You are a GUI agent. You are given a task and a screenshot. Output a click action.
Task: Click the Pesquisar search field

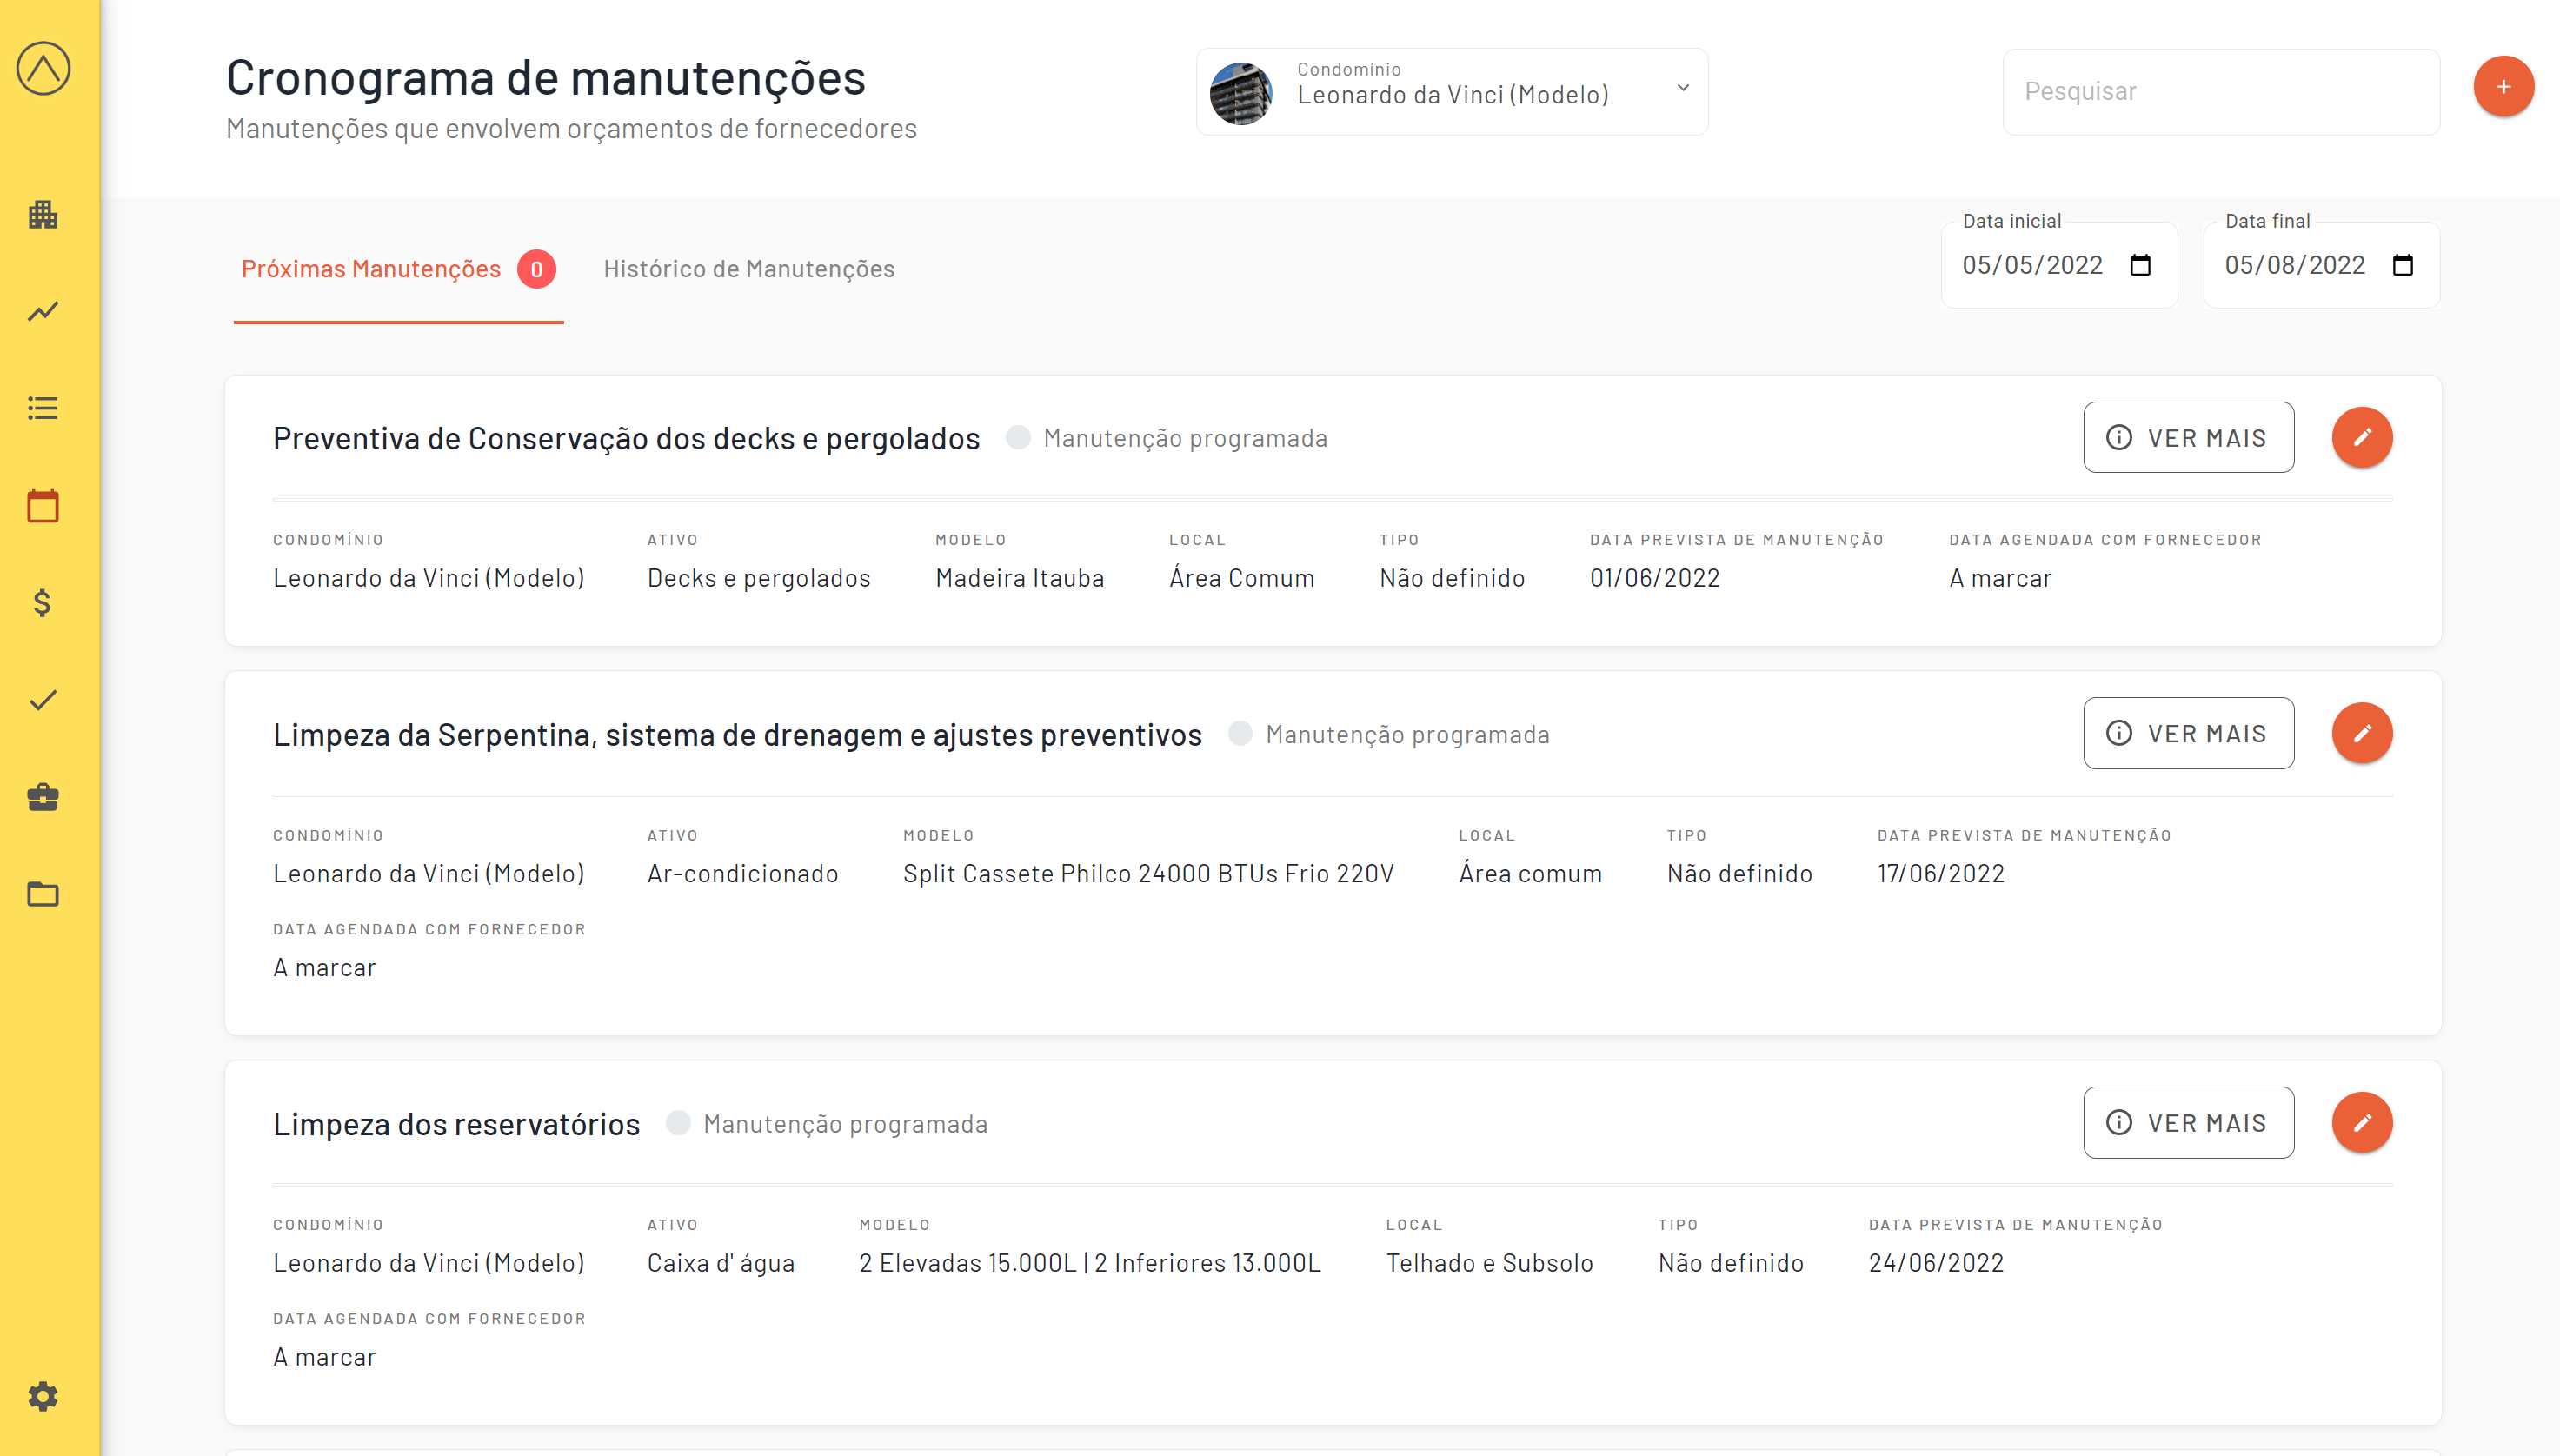click(x=2220, y=92)
